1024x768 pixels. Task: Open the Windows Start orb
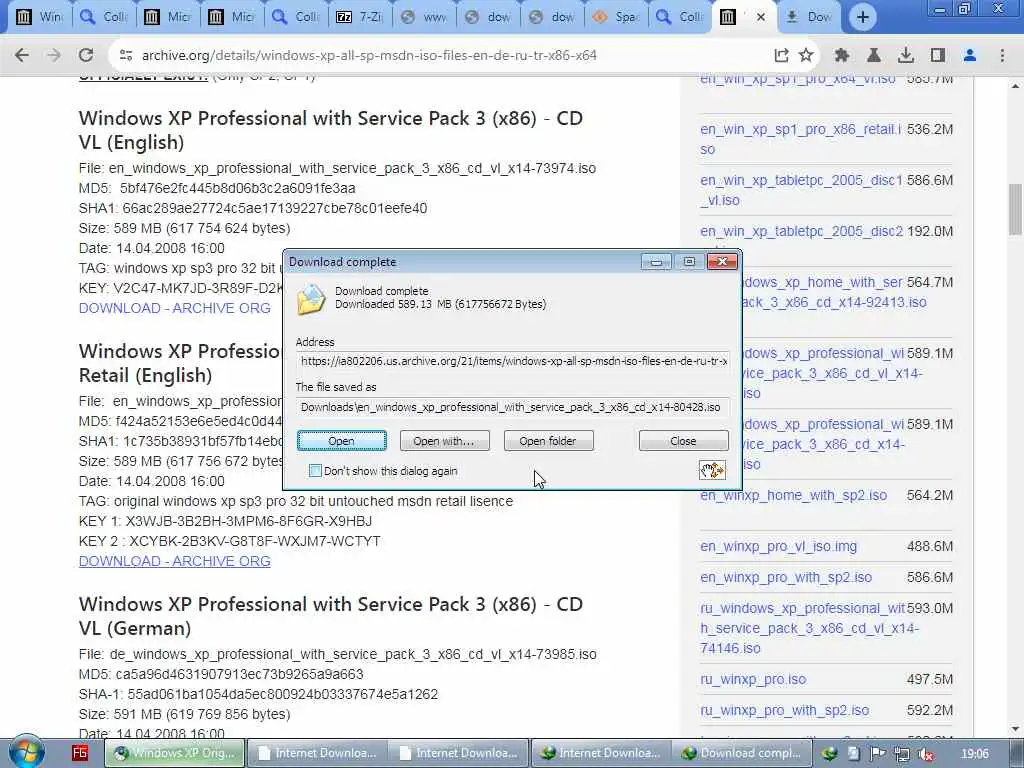point(27,751)
